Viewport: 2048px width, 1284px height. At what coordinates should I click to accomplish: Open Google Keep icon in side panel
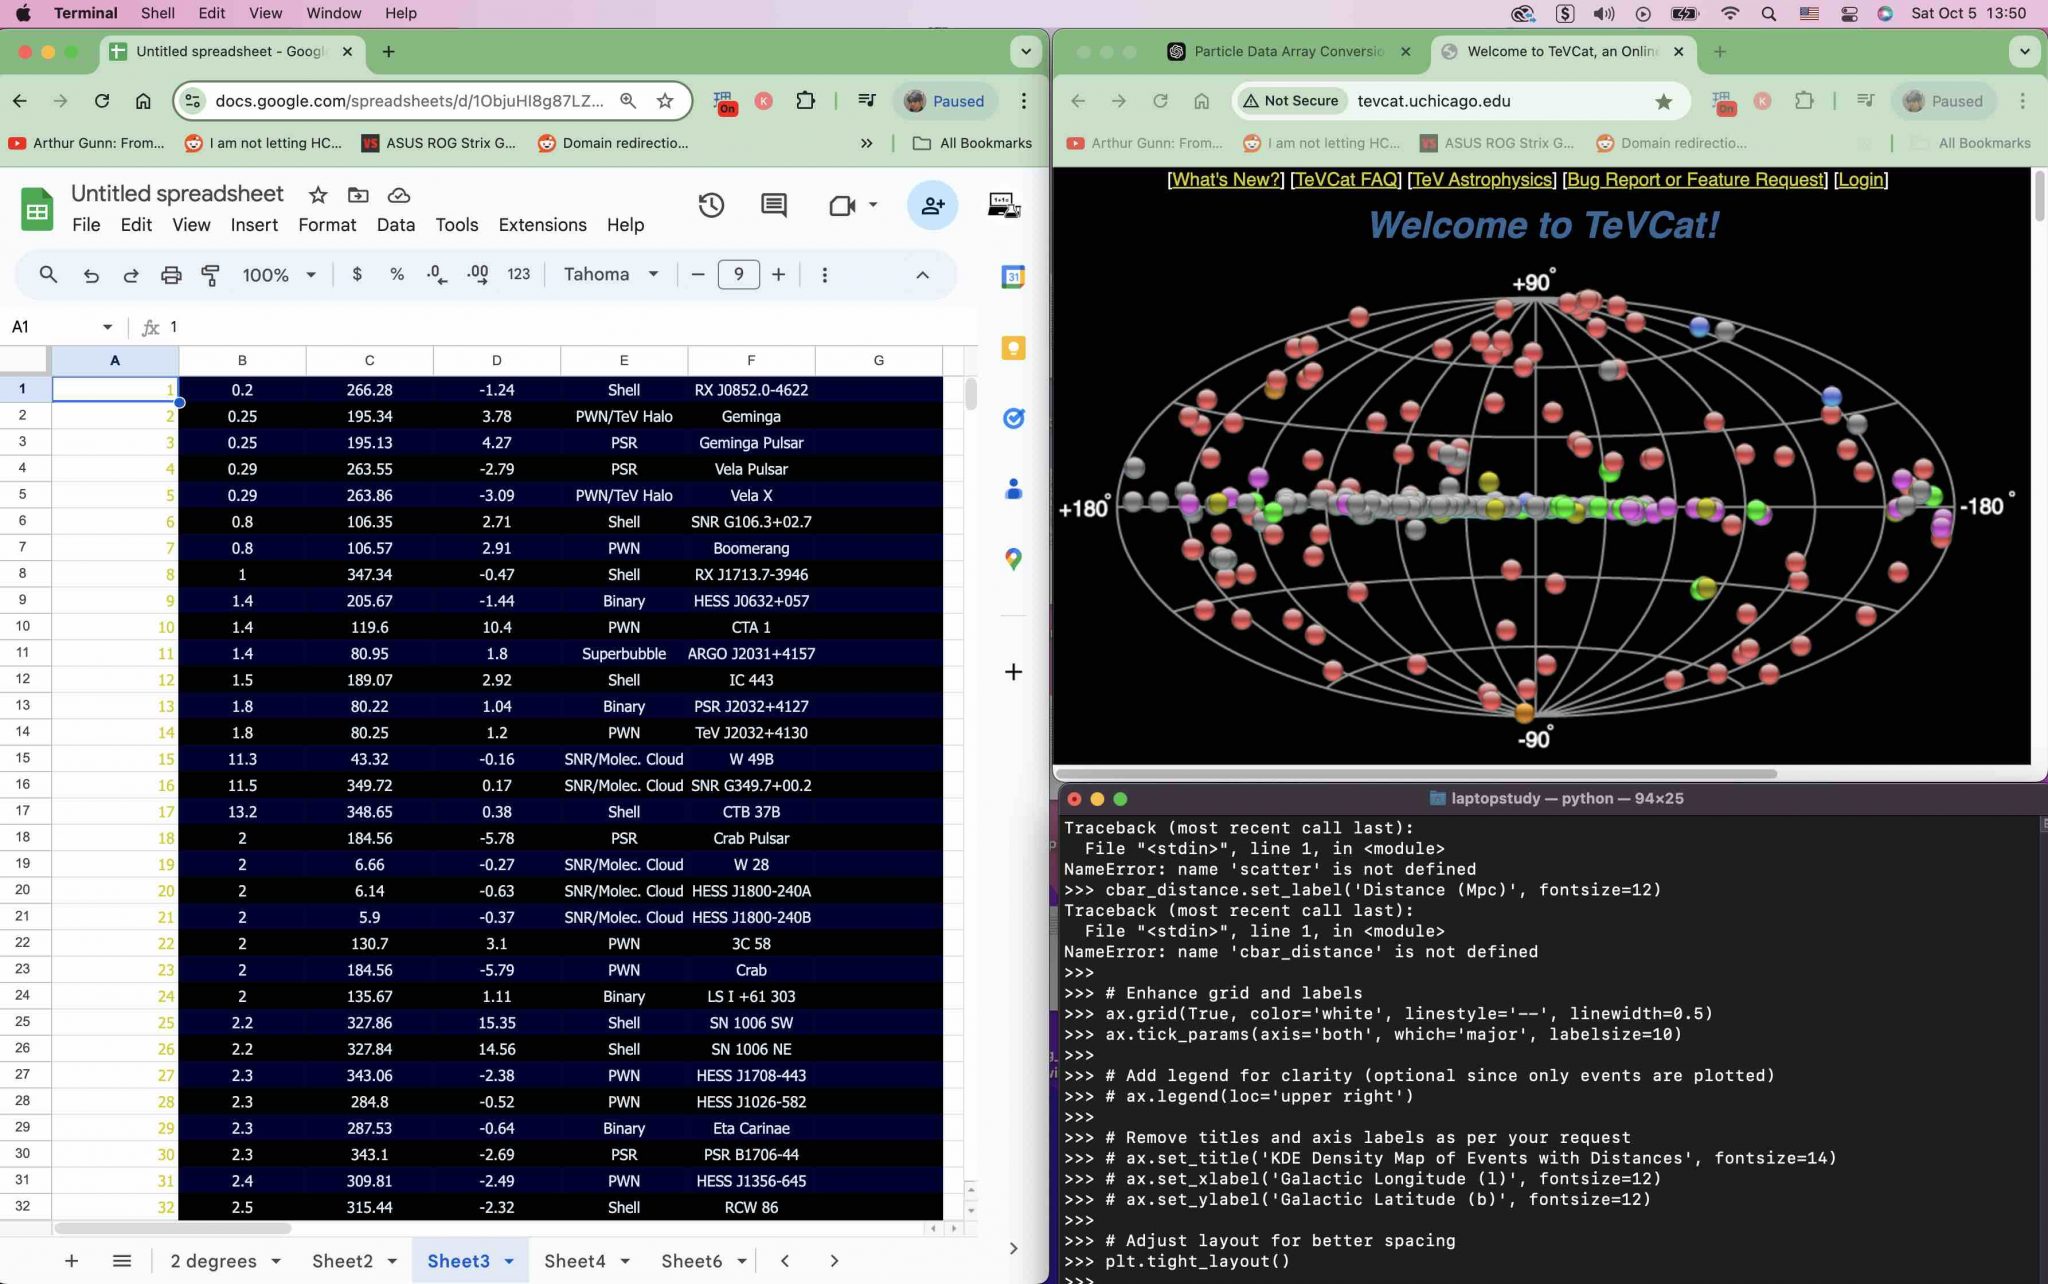point(1013,348)
